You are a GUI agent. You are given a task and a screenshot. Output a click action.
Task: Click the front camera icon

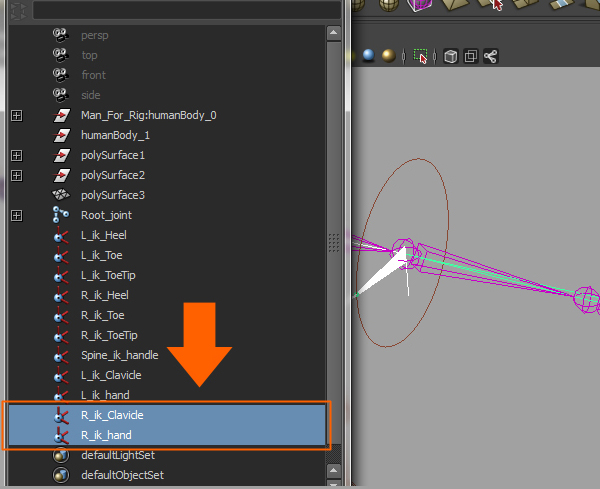pos(60,75)
